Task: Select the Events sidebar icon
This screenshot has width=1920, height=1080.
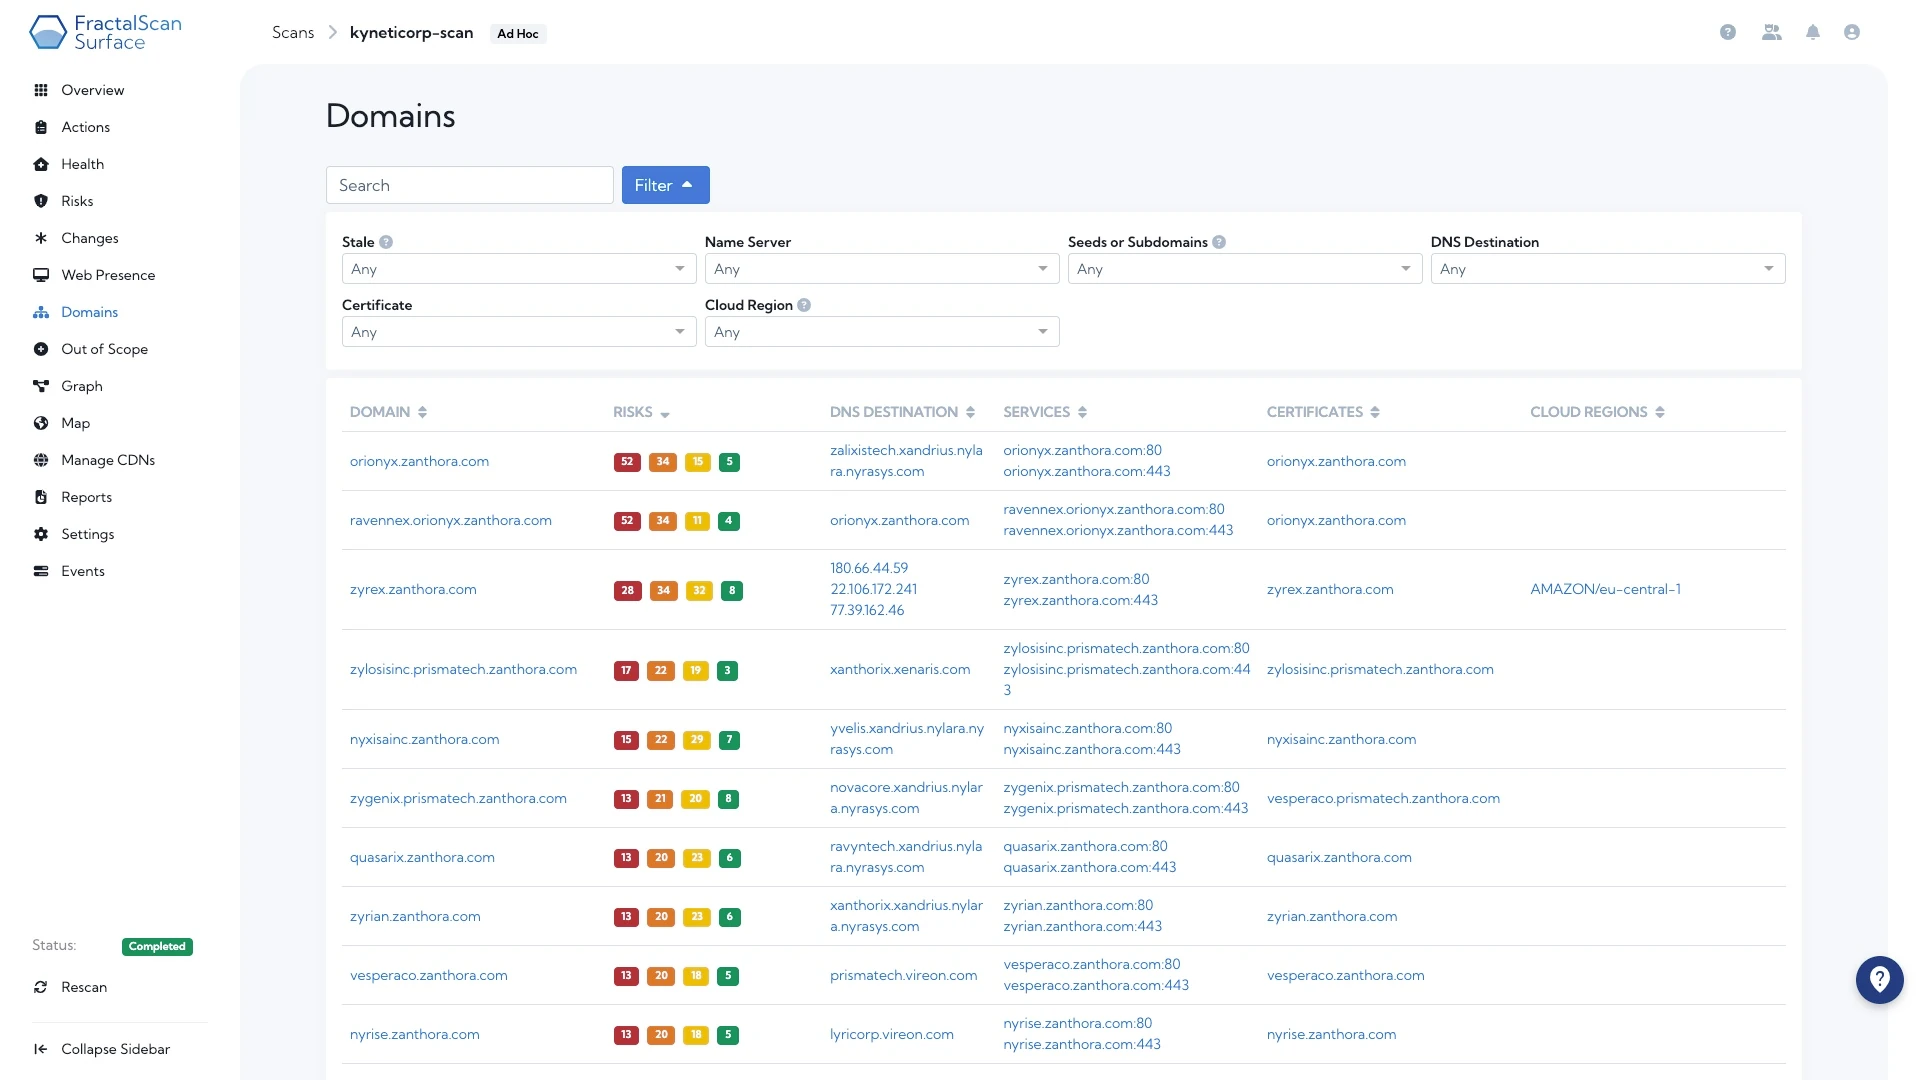Action: coord(42,571)
